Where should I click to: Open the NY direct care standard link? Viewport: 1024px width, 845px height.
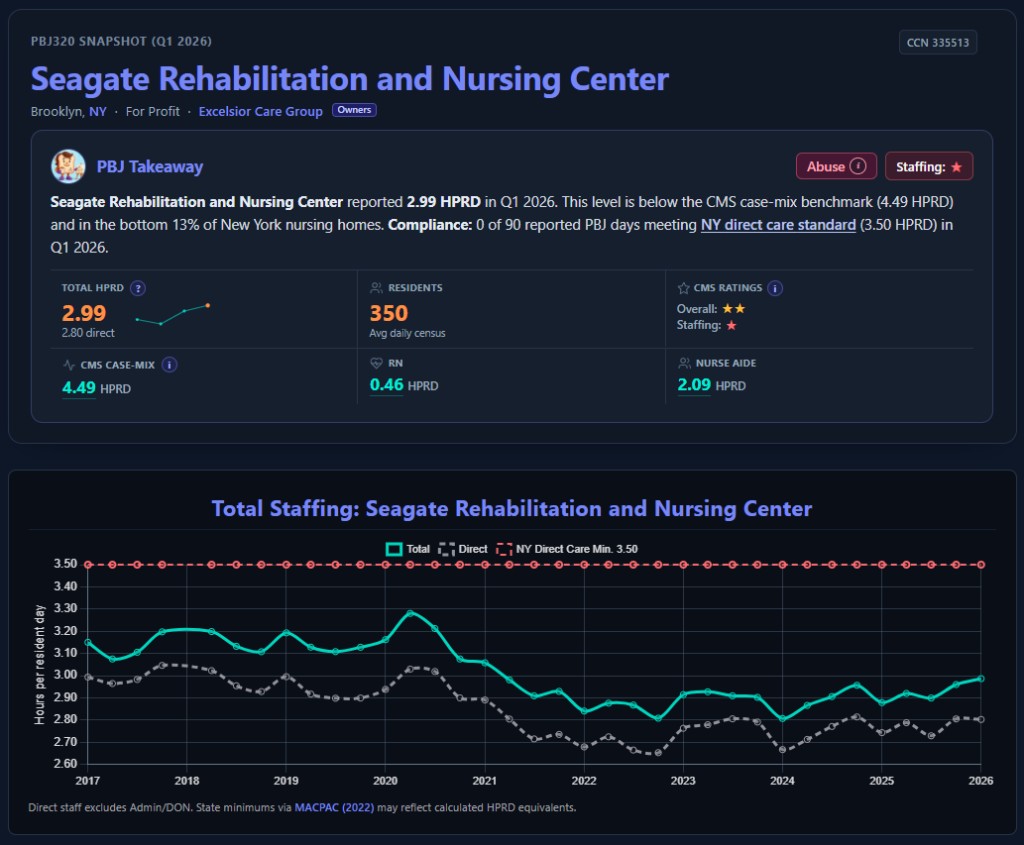(778, 225)
